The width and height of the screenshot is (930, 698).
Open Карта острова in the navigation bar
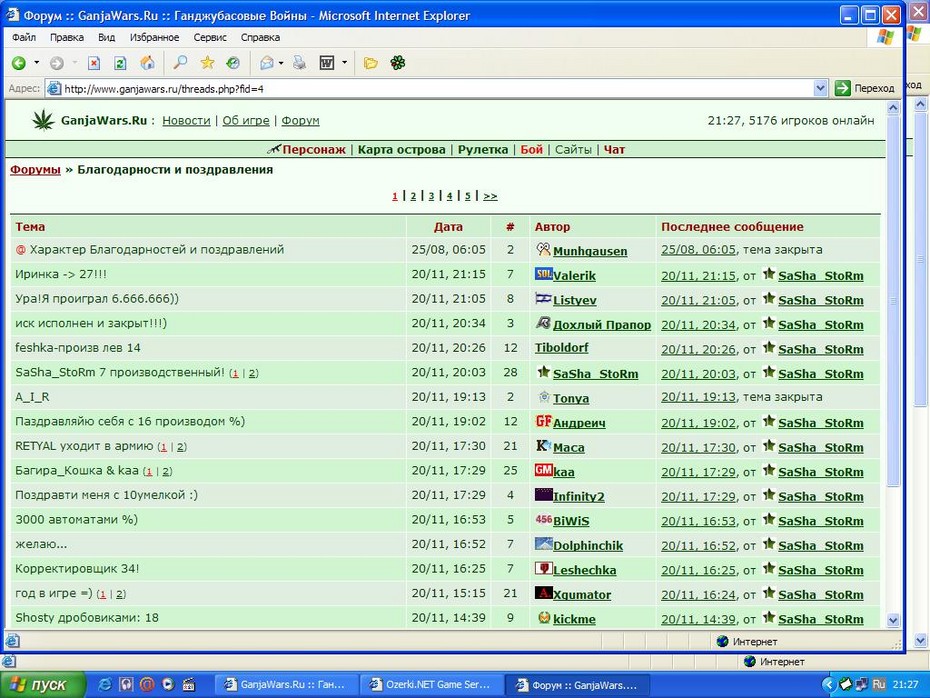coord(402,149)
